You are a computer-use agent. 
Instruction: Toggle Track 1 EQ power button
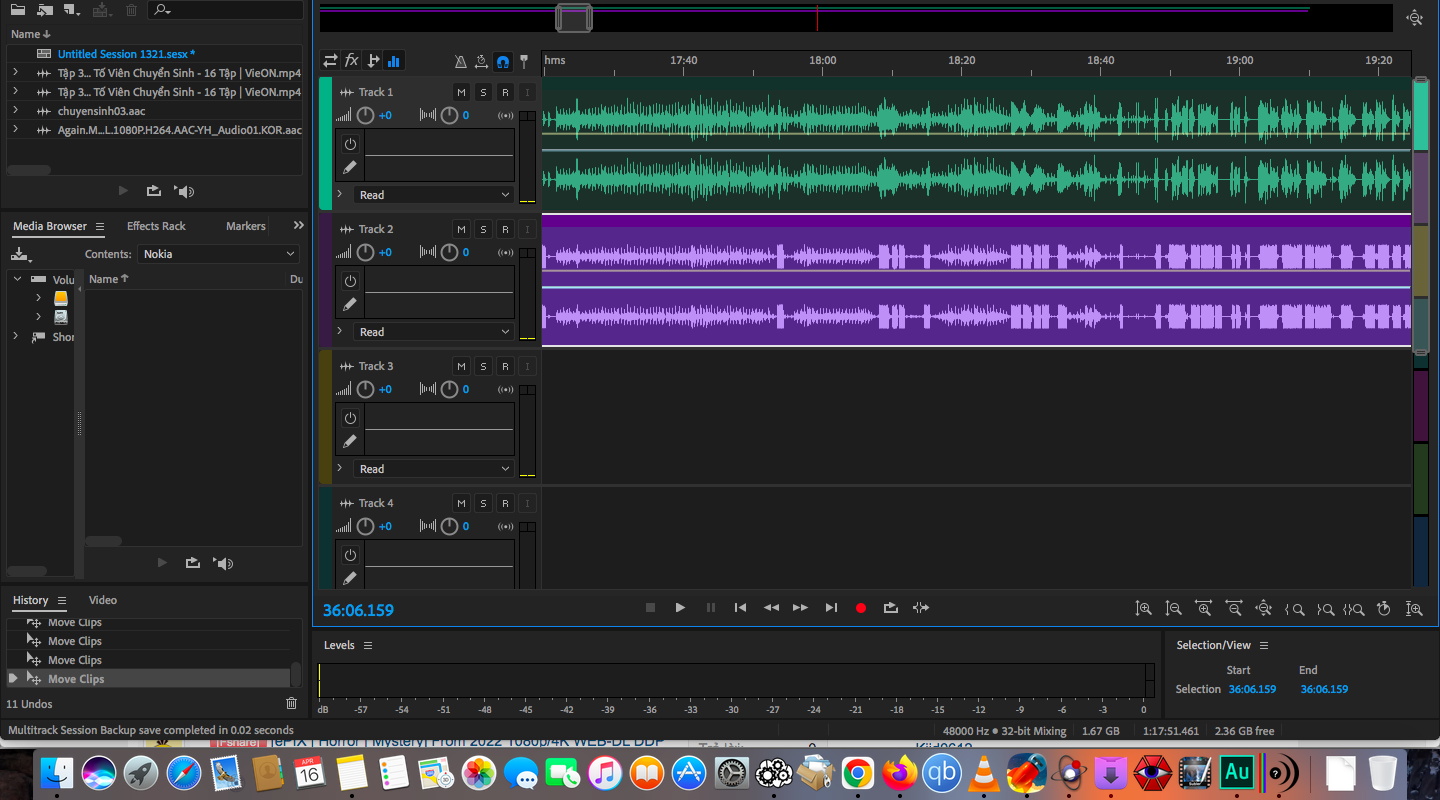pyautogui.click(x=350, y=144)
